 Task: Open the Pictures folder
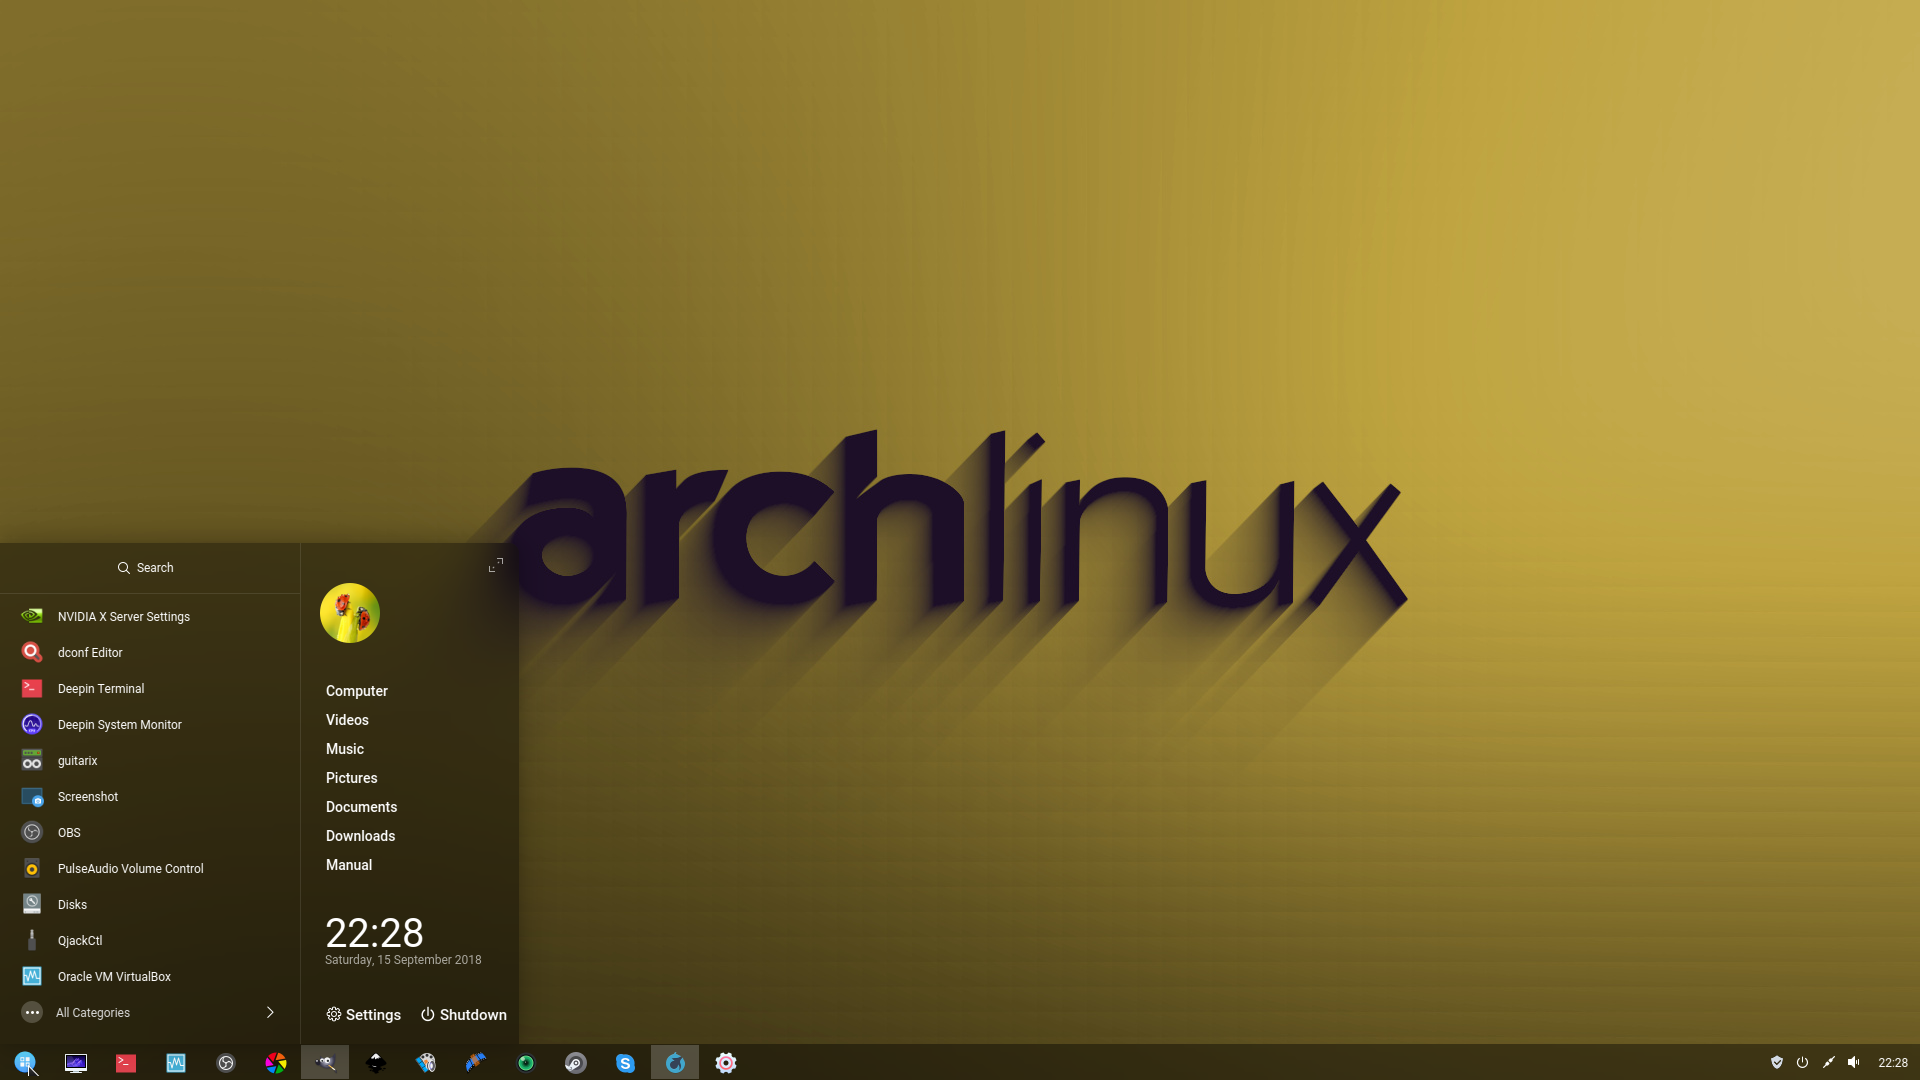coord(352,778)
